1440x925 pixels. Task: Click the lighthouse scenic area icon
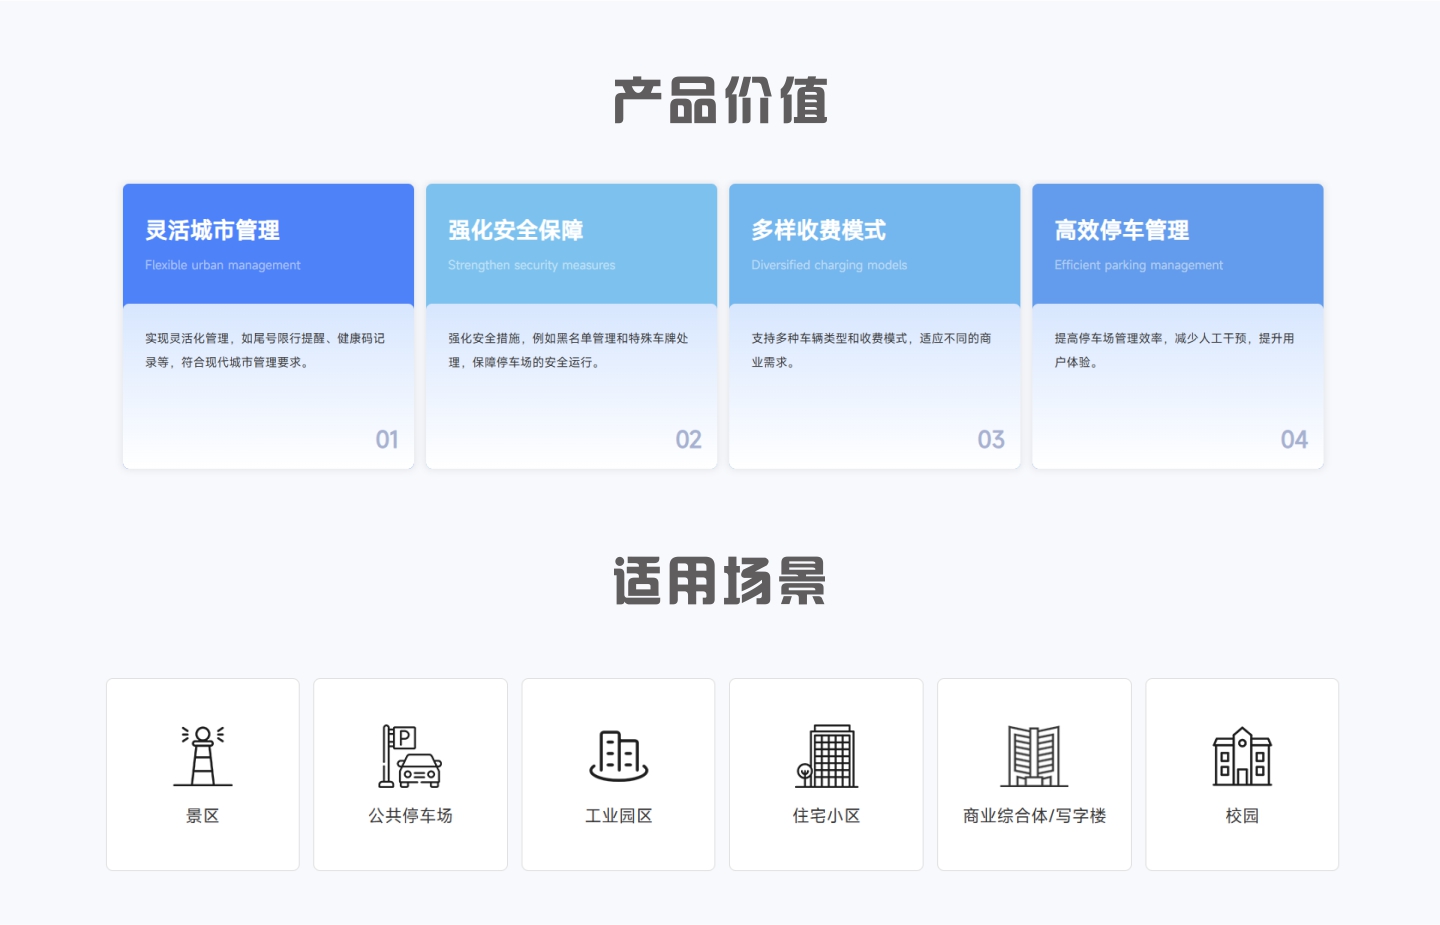pos(203,756)
